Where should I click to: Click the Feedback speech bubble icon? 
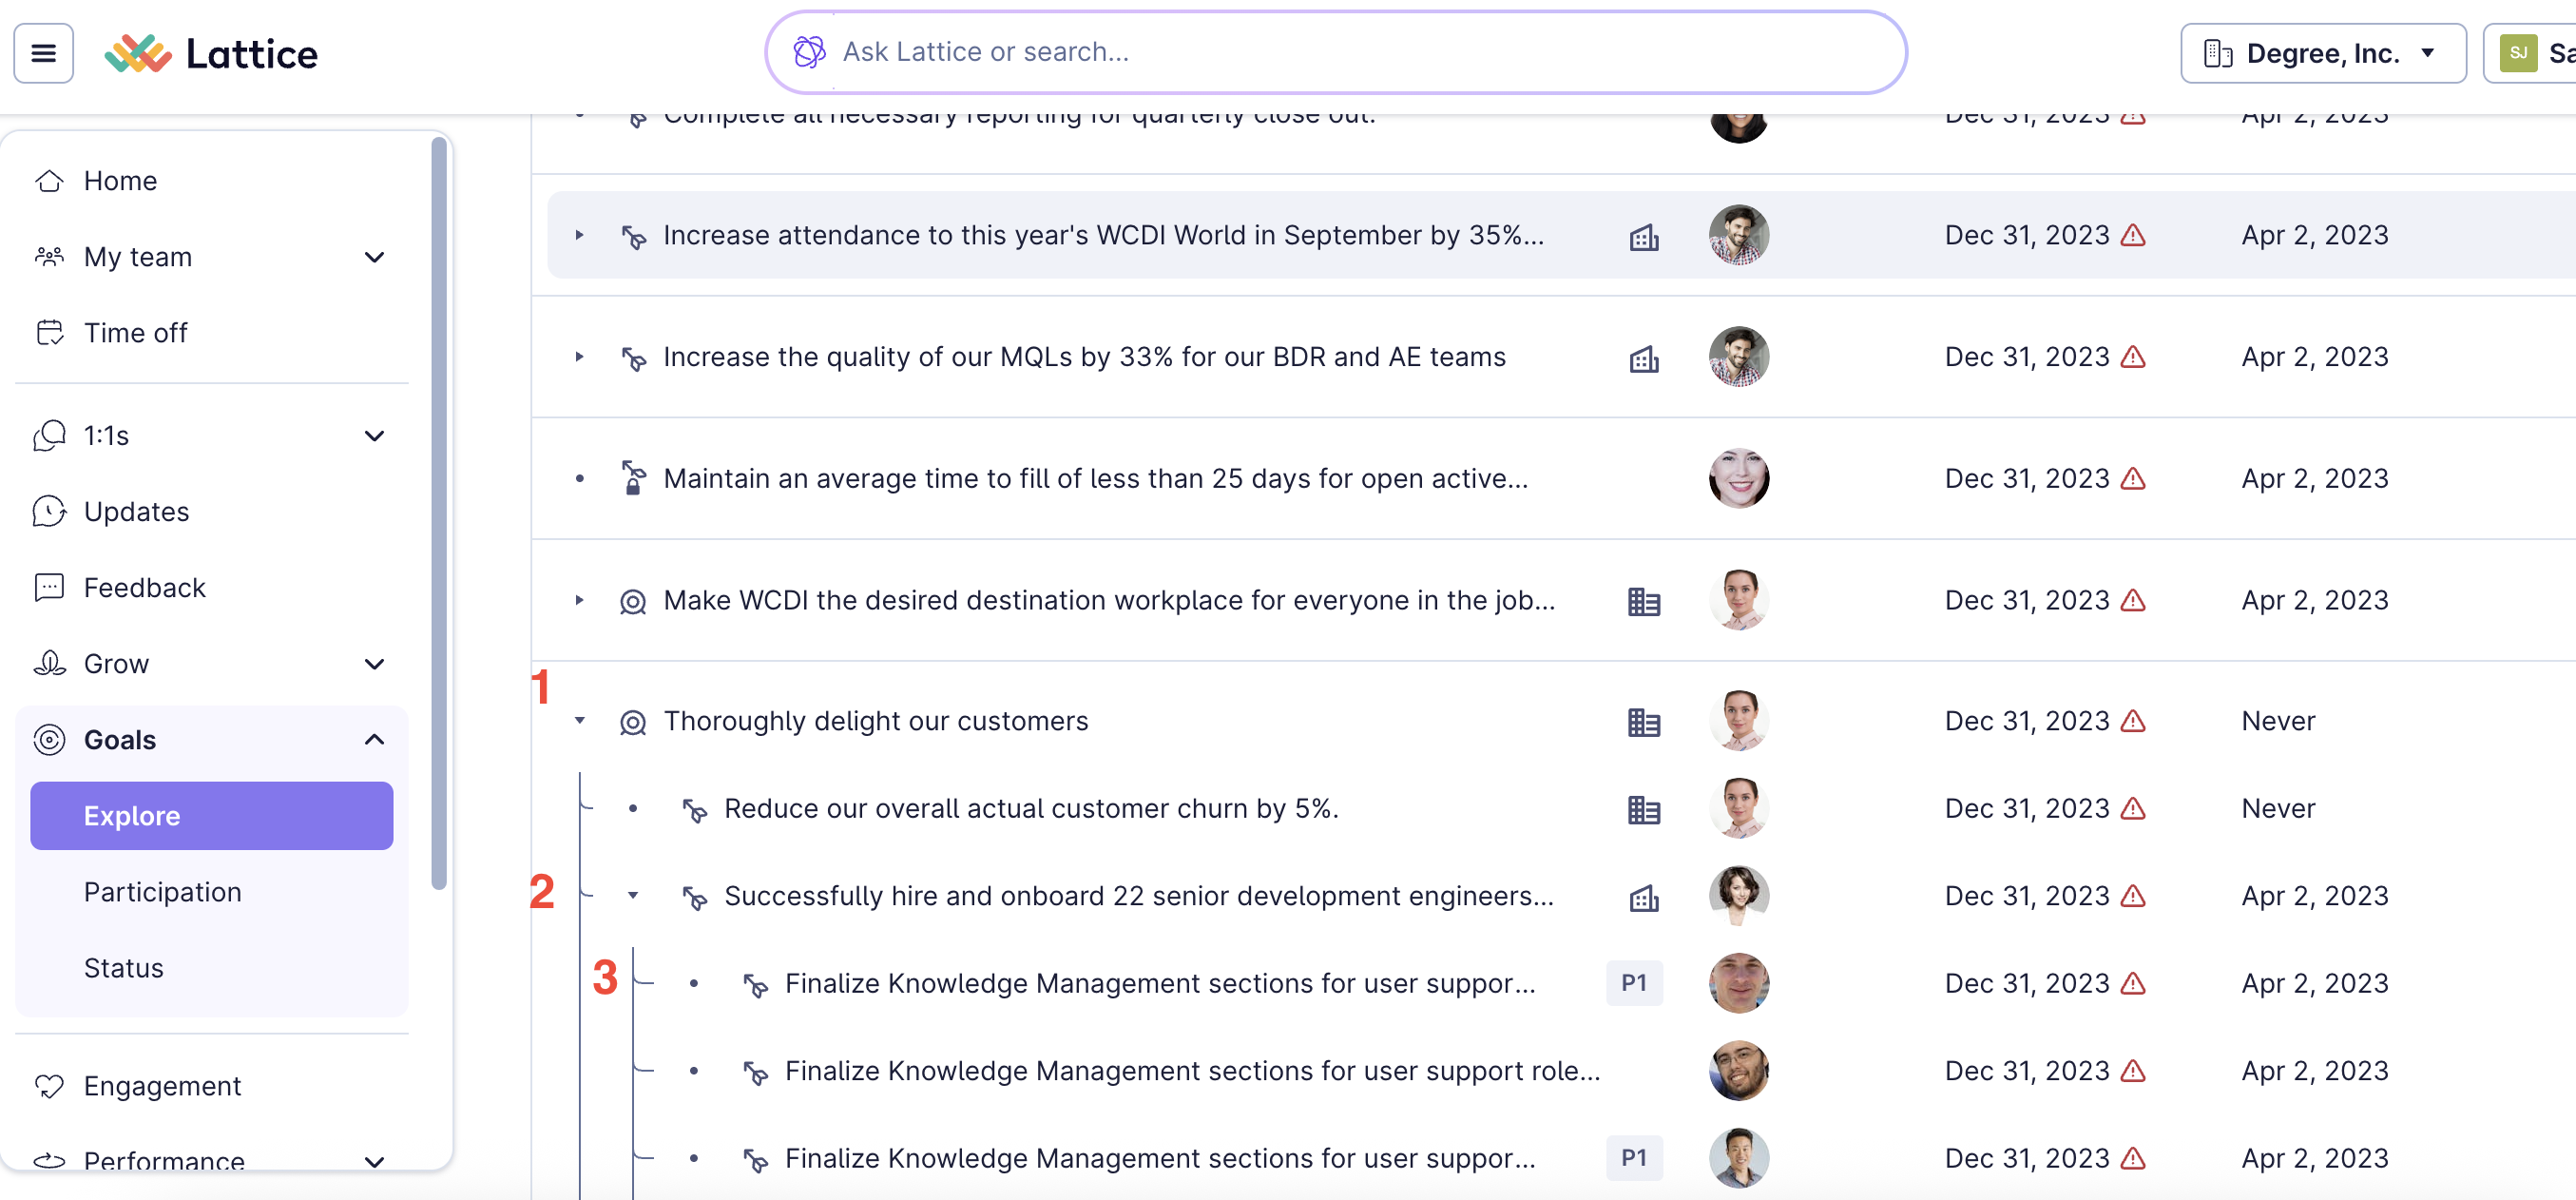pos(49,588)
